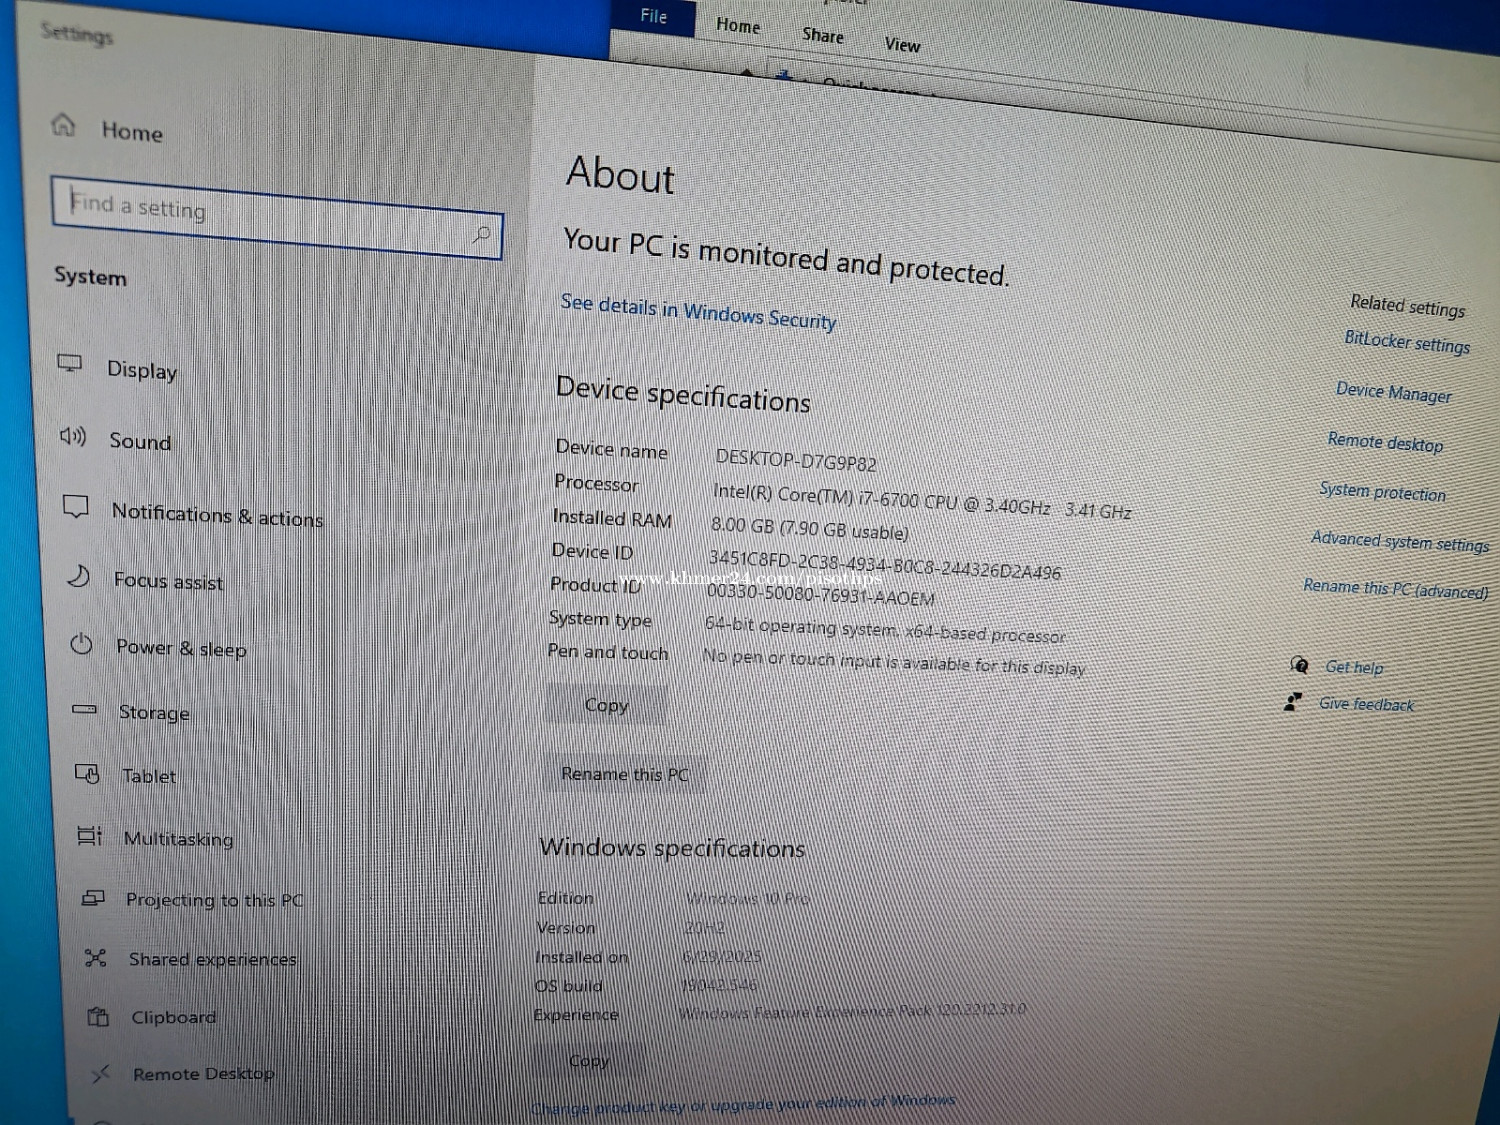Click the Give feedback icon

pyautogui.click(x=1292, y=702)
